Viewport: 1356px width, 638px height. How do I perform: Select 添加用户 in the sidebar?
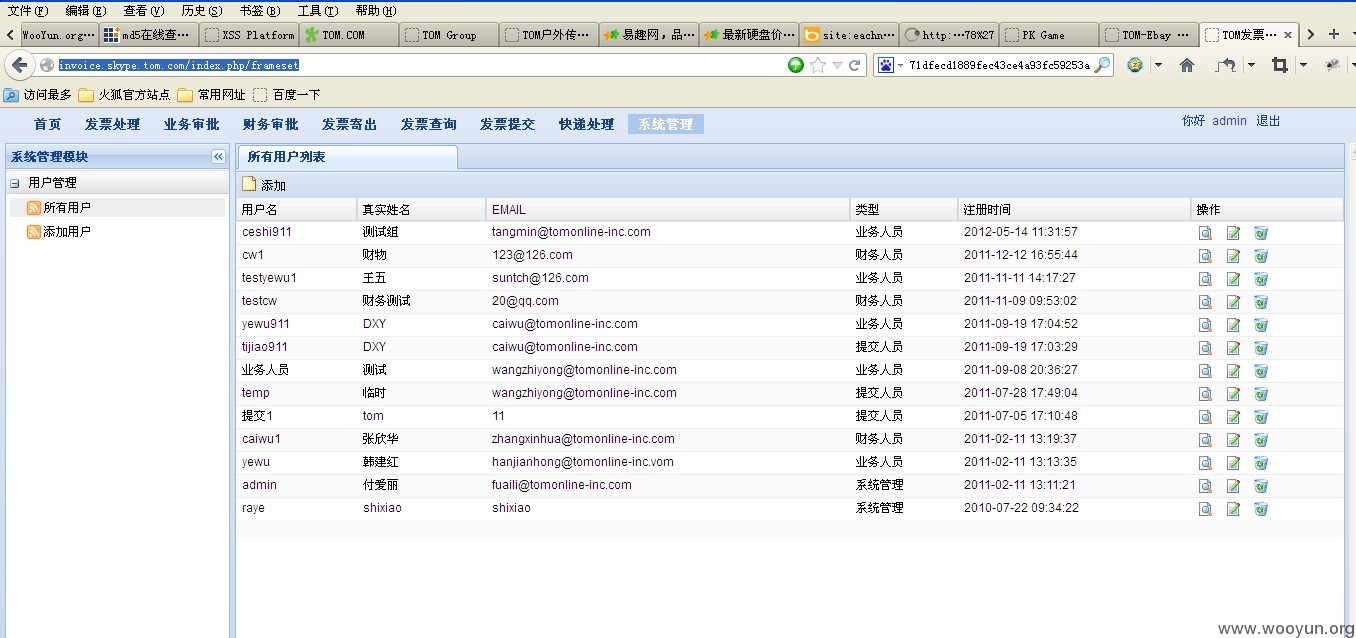coord(67,231)
